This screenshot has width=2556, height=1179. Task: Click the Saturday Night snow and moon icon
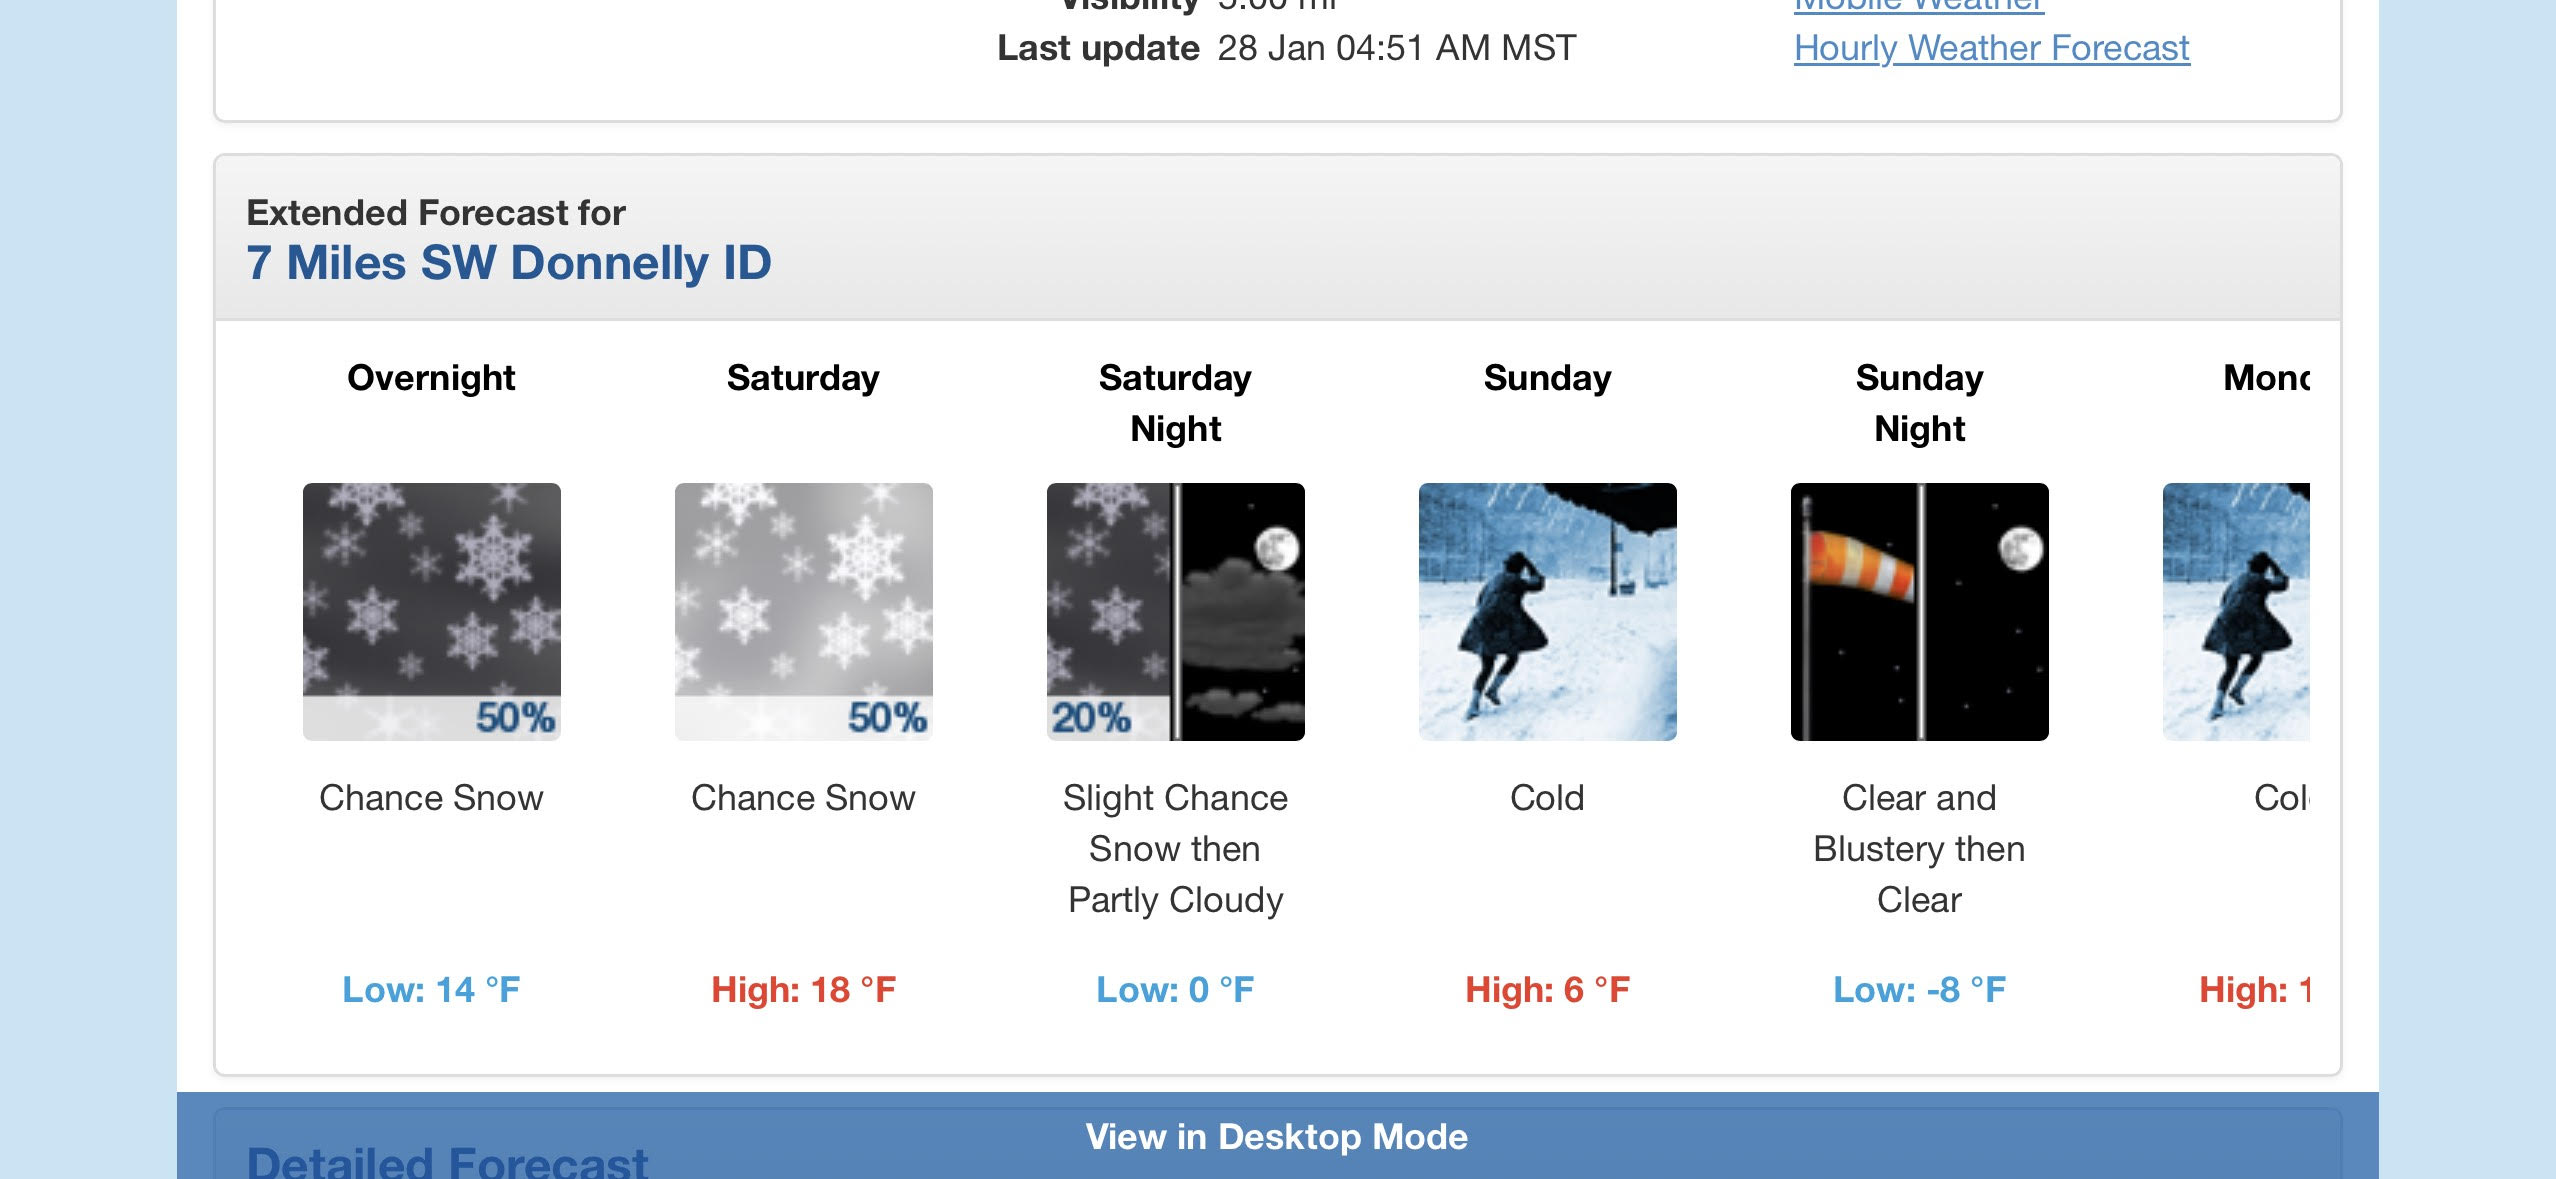coord(1175,611)
